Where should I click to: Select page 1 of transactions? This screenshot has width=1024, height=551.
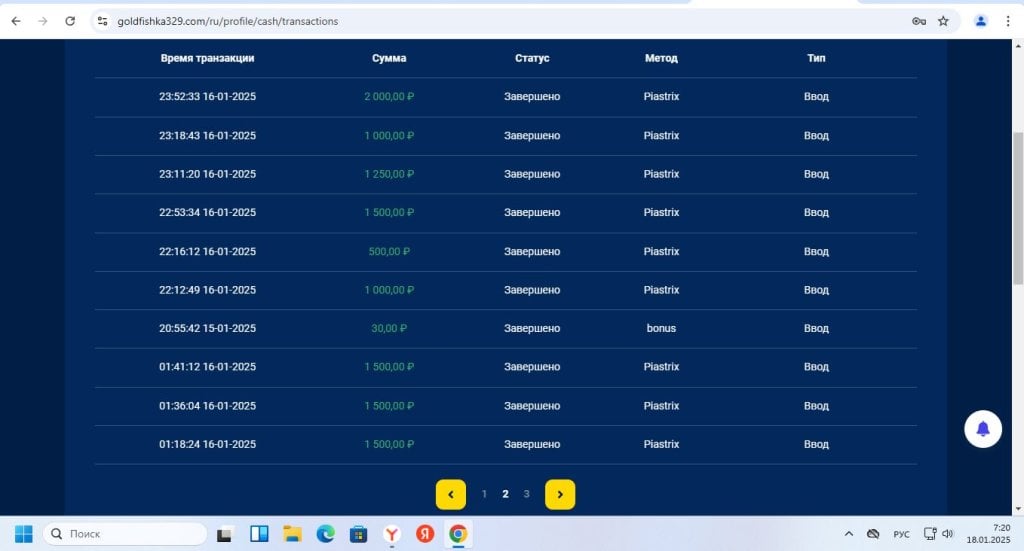[x=484, y=494]
